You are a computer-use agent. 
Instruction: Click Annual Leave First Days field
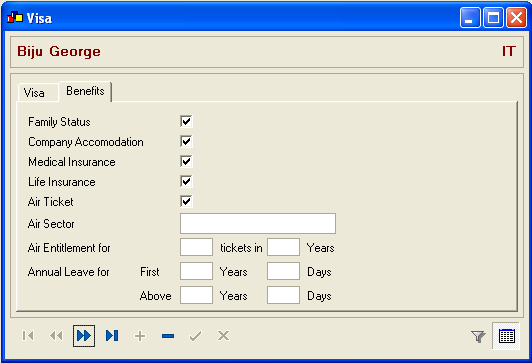[x=283, y=271]
